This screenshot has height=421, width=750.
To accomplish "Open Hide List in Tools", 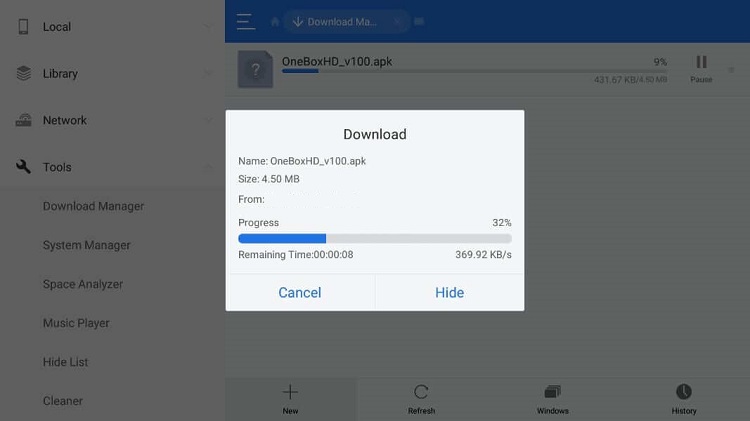I will tap(66, 362).
